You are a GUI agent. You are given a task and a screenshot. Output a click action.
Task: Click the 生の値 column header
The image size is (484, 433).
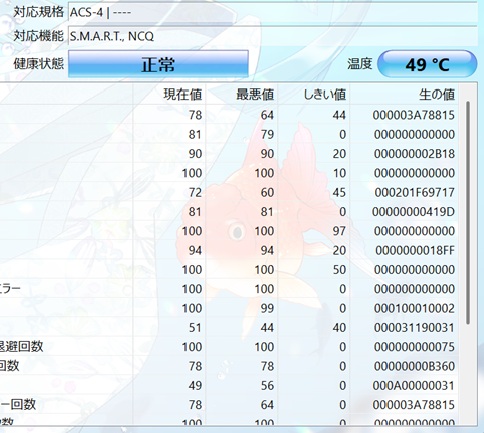(437, 94)
